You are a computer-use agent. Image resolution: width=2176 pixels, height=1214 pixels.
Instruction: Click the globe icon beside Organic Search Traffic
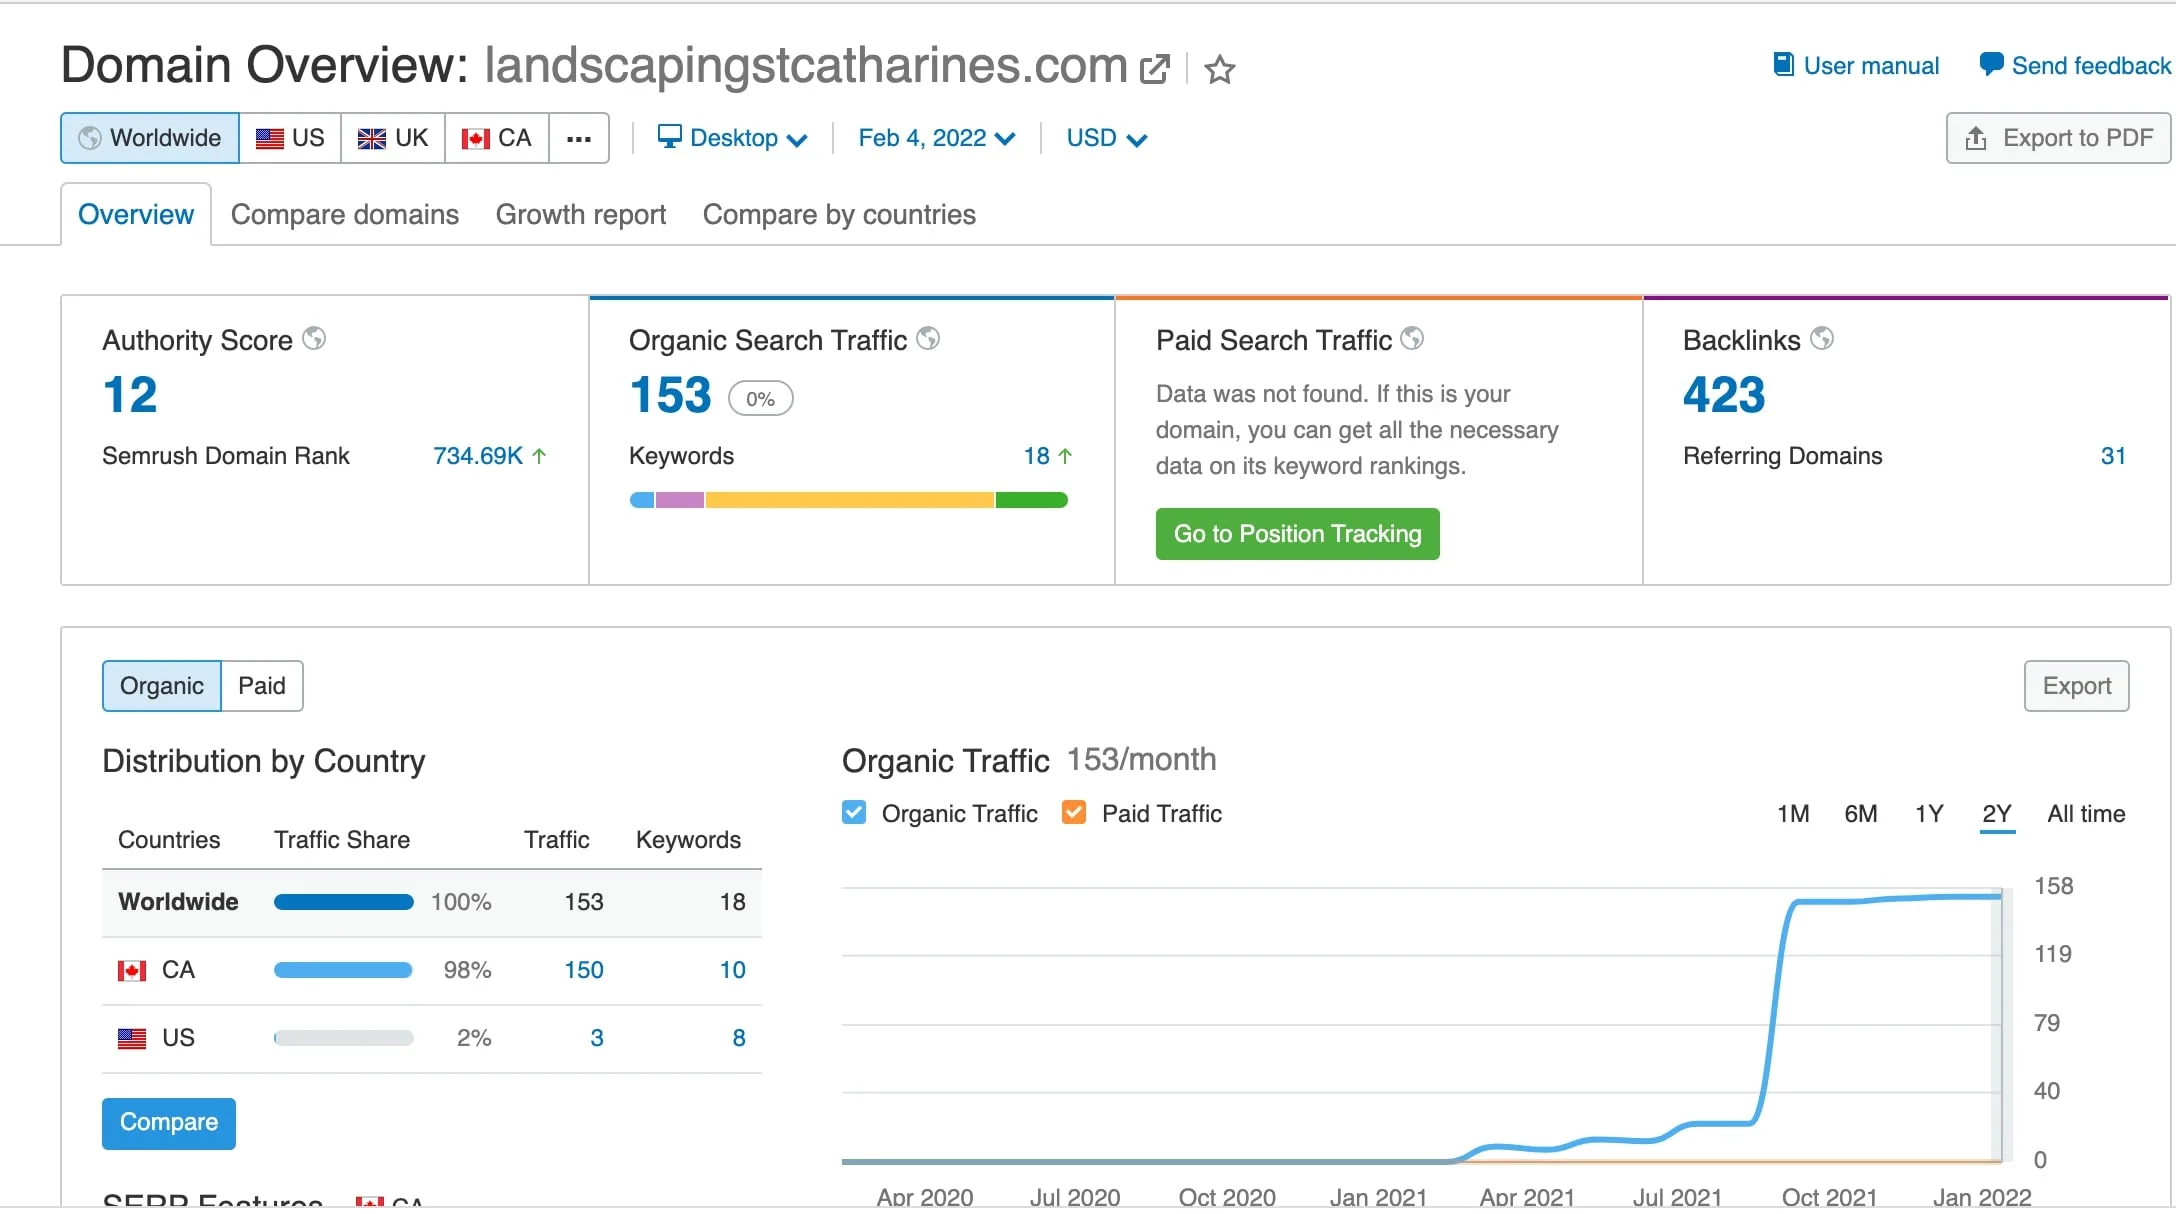click(x=928, y=339)
